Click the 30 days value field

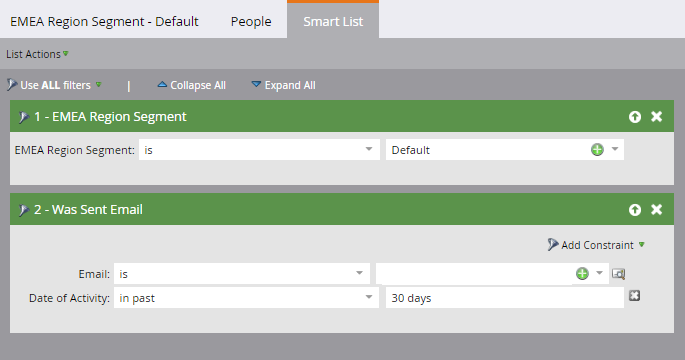(x=505, y=298)
